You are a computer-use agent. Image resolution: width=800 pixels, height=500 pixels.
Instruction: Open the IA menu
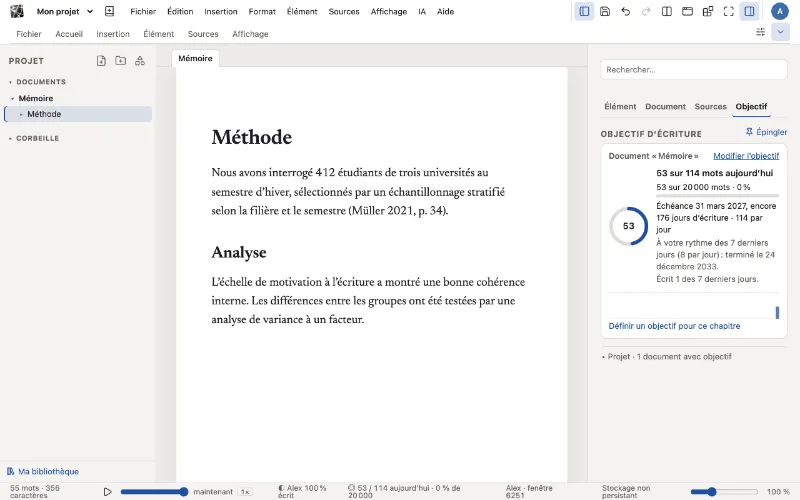click(x=422, y=11)
